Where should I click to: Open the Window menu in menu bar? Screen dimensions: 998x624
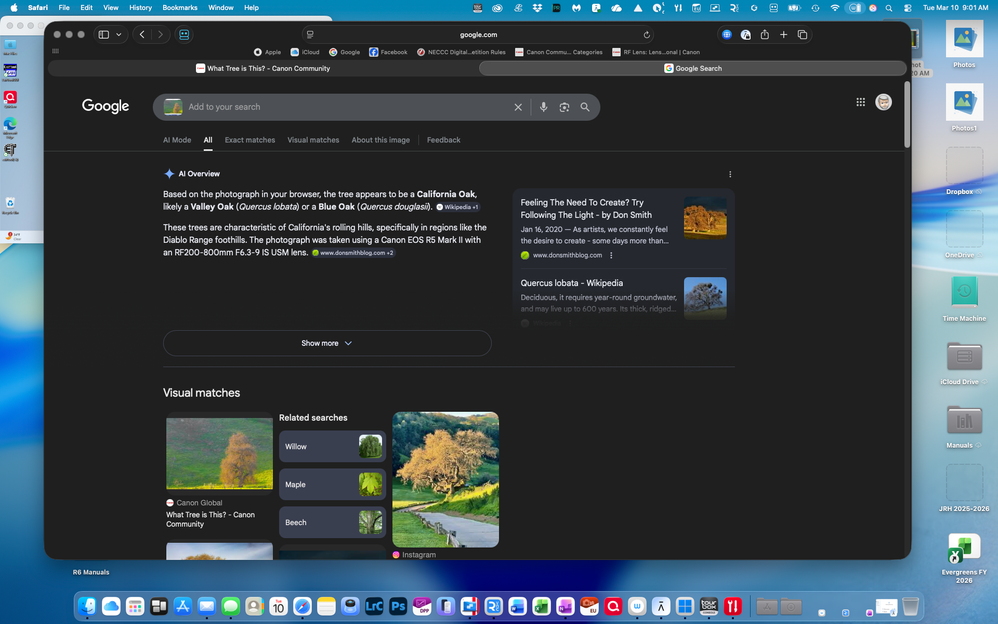click(x=221, y=8)
